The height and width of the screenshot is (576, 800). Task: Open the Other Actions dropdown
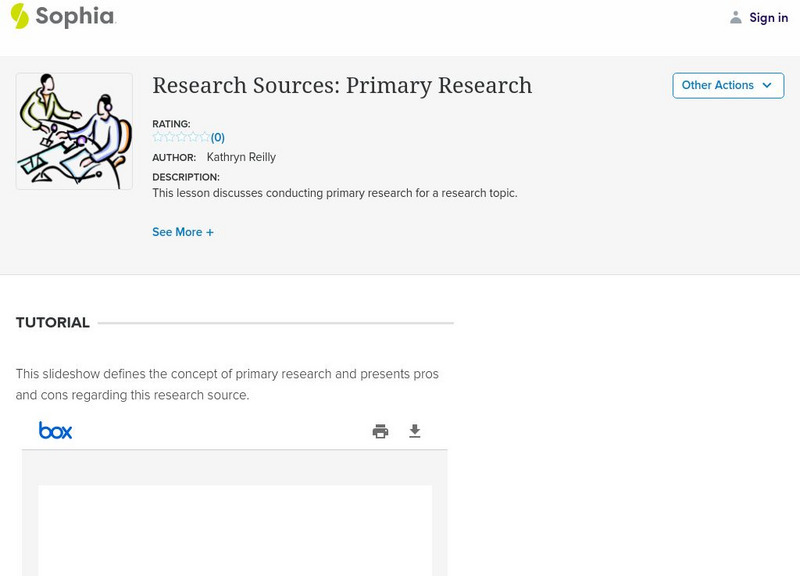tap(717, 85)
